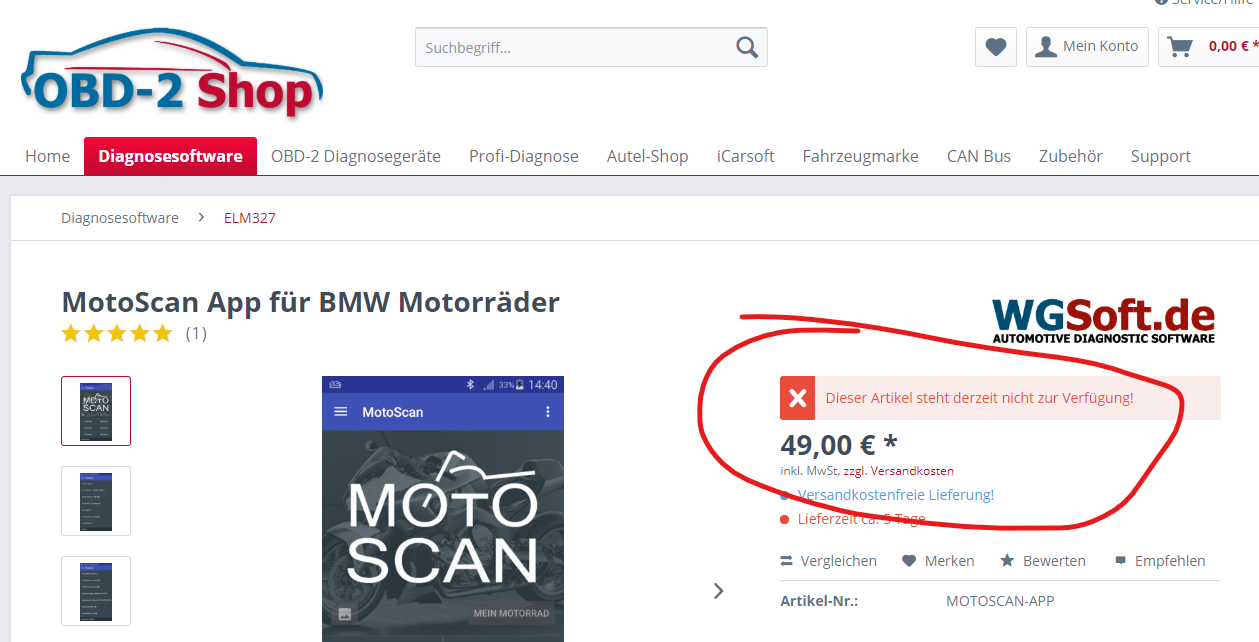The width and height of the screenshot is (1259, 642).
Task: Open the CAN Bus menu item
Action: (979, 156)
